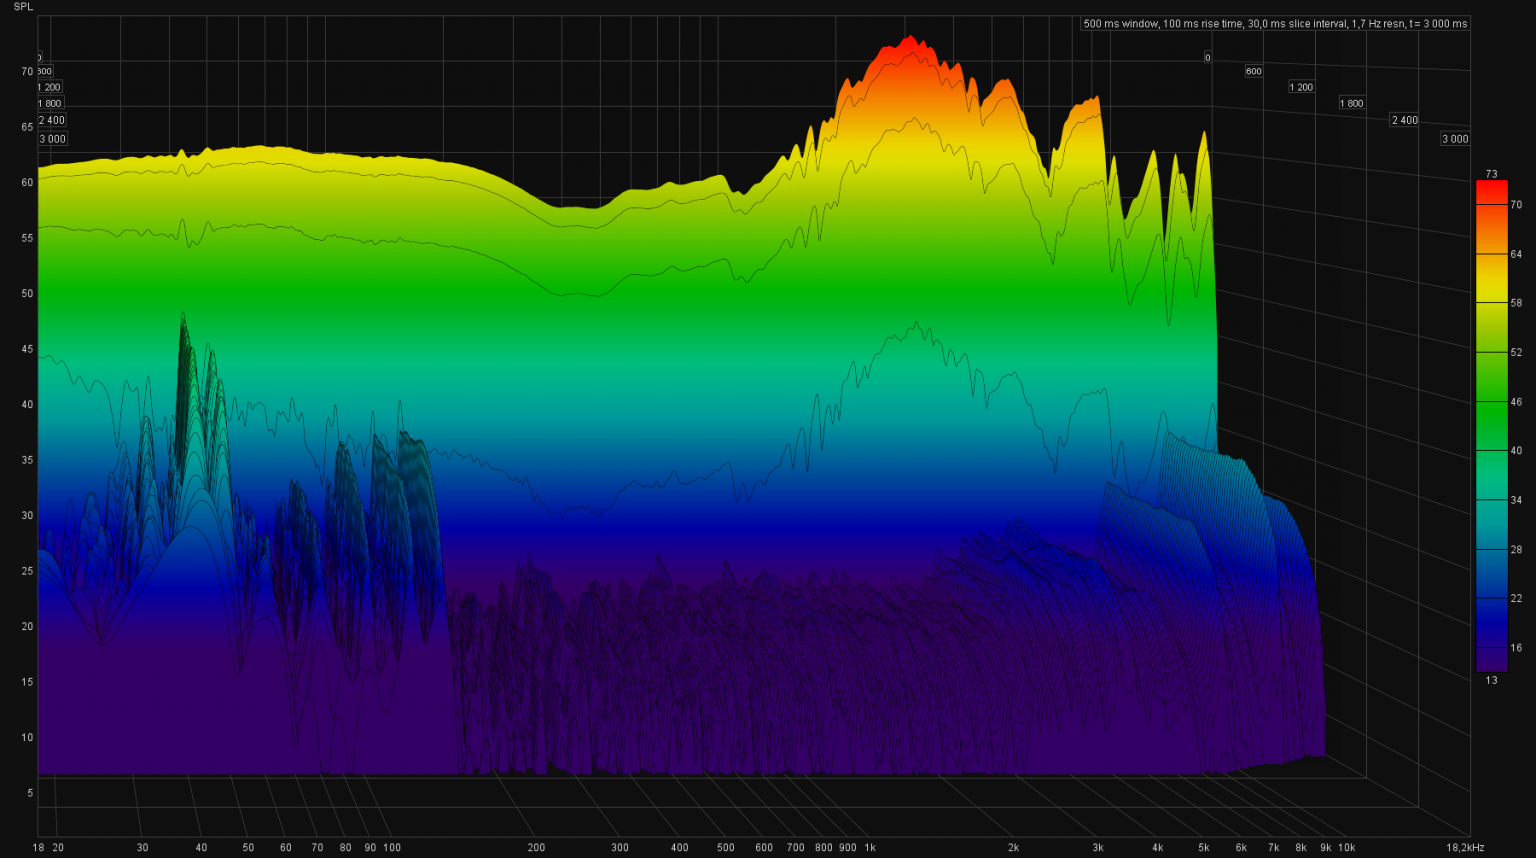Image resolution: width=1536 pixels, height=858 pixels.
Task: Click the 64 value on the color legend
Action: (1516, 254)
